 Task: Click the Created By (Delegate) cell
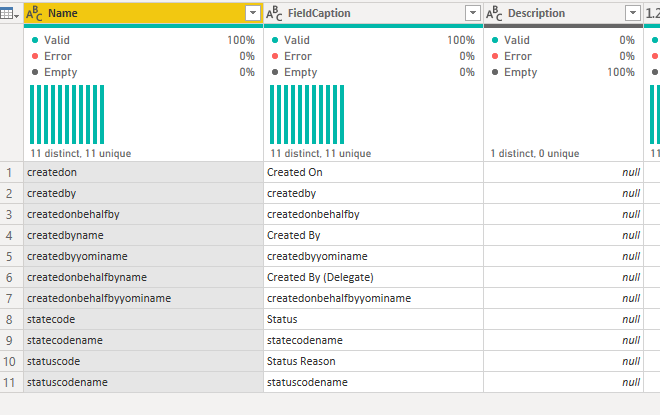pyautogui.click(x=373, y=278)
